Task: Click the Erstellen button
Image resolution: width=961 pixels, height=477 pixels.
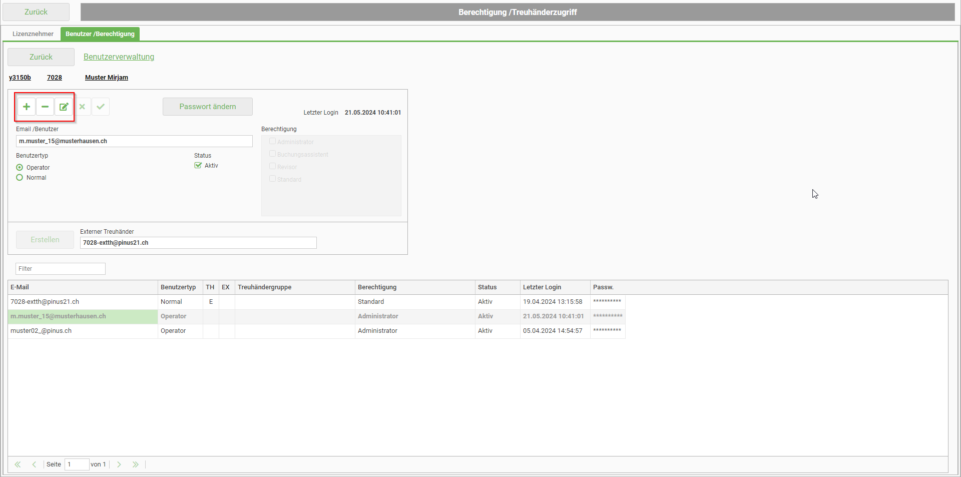Action: [x=45, y=240]
